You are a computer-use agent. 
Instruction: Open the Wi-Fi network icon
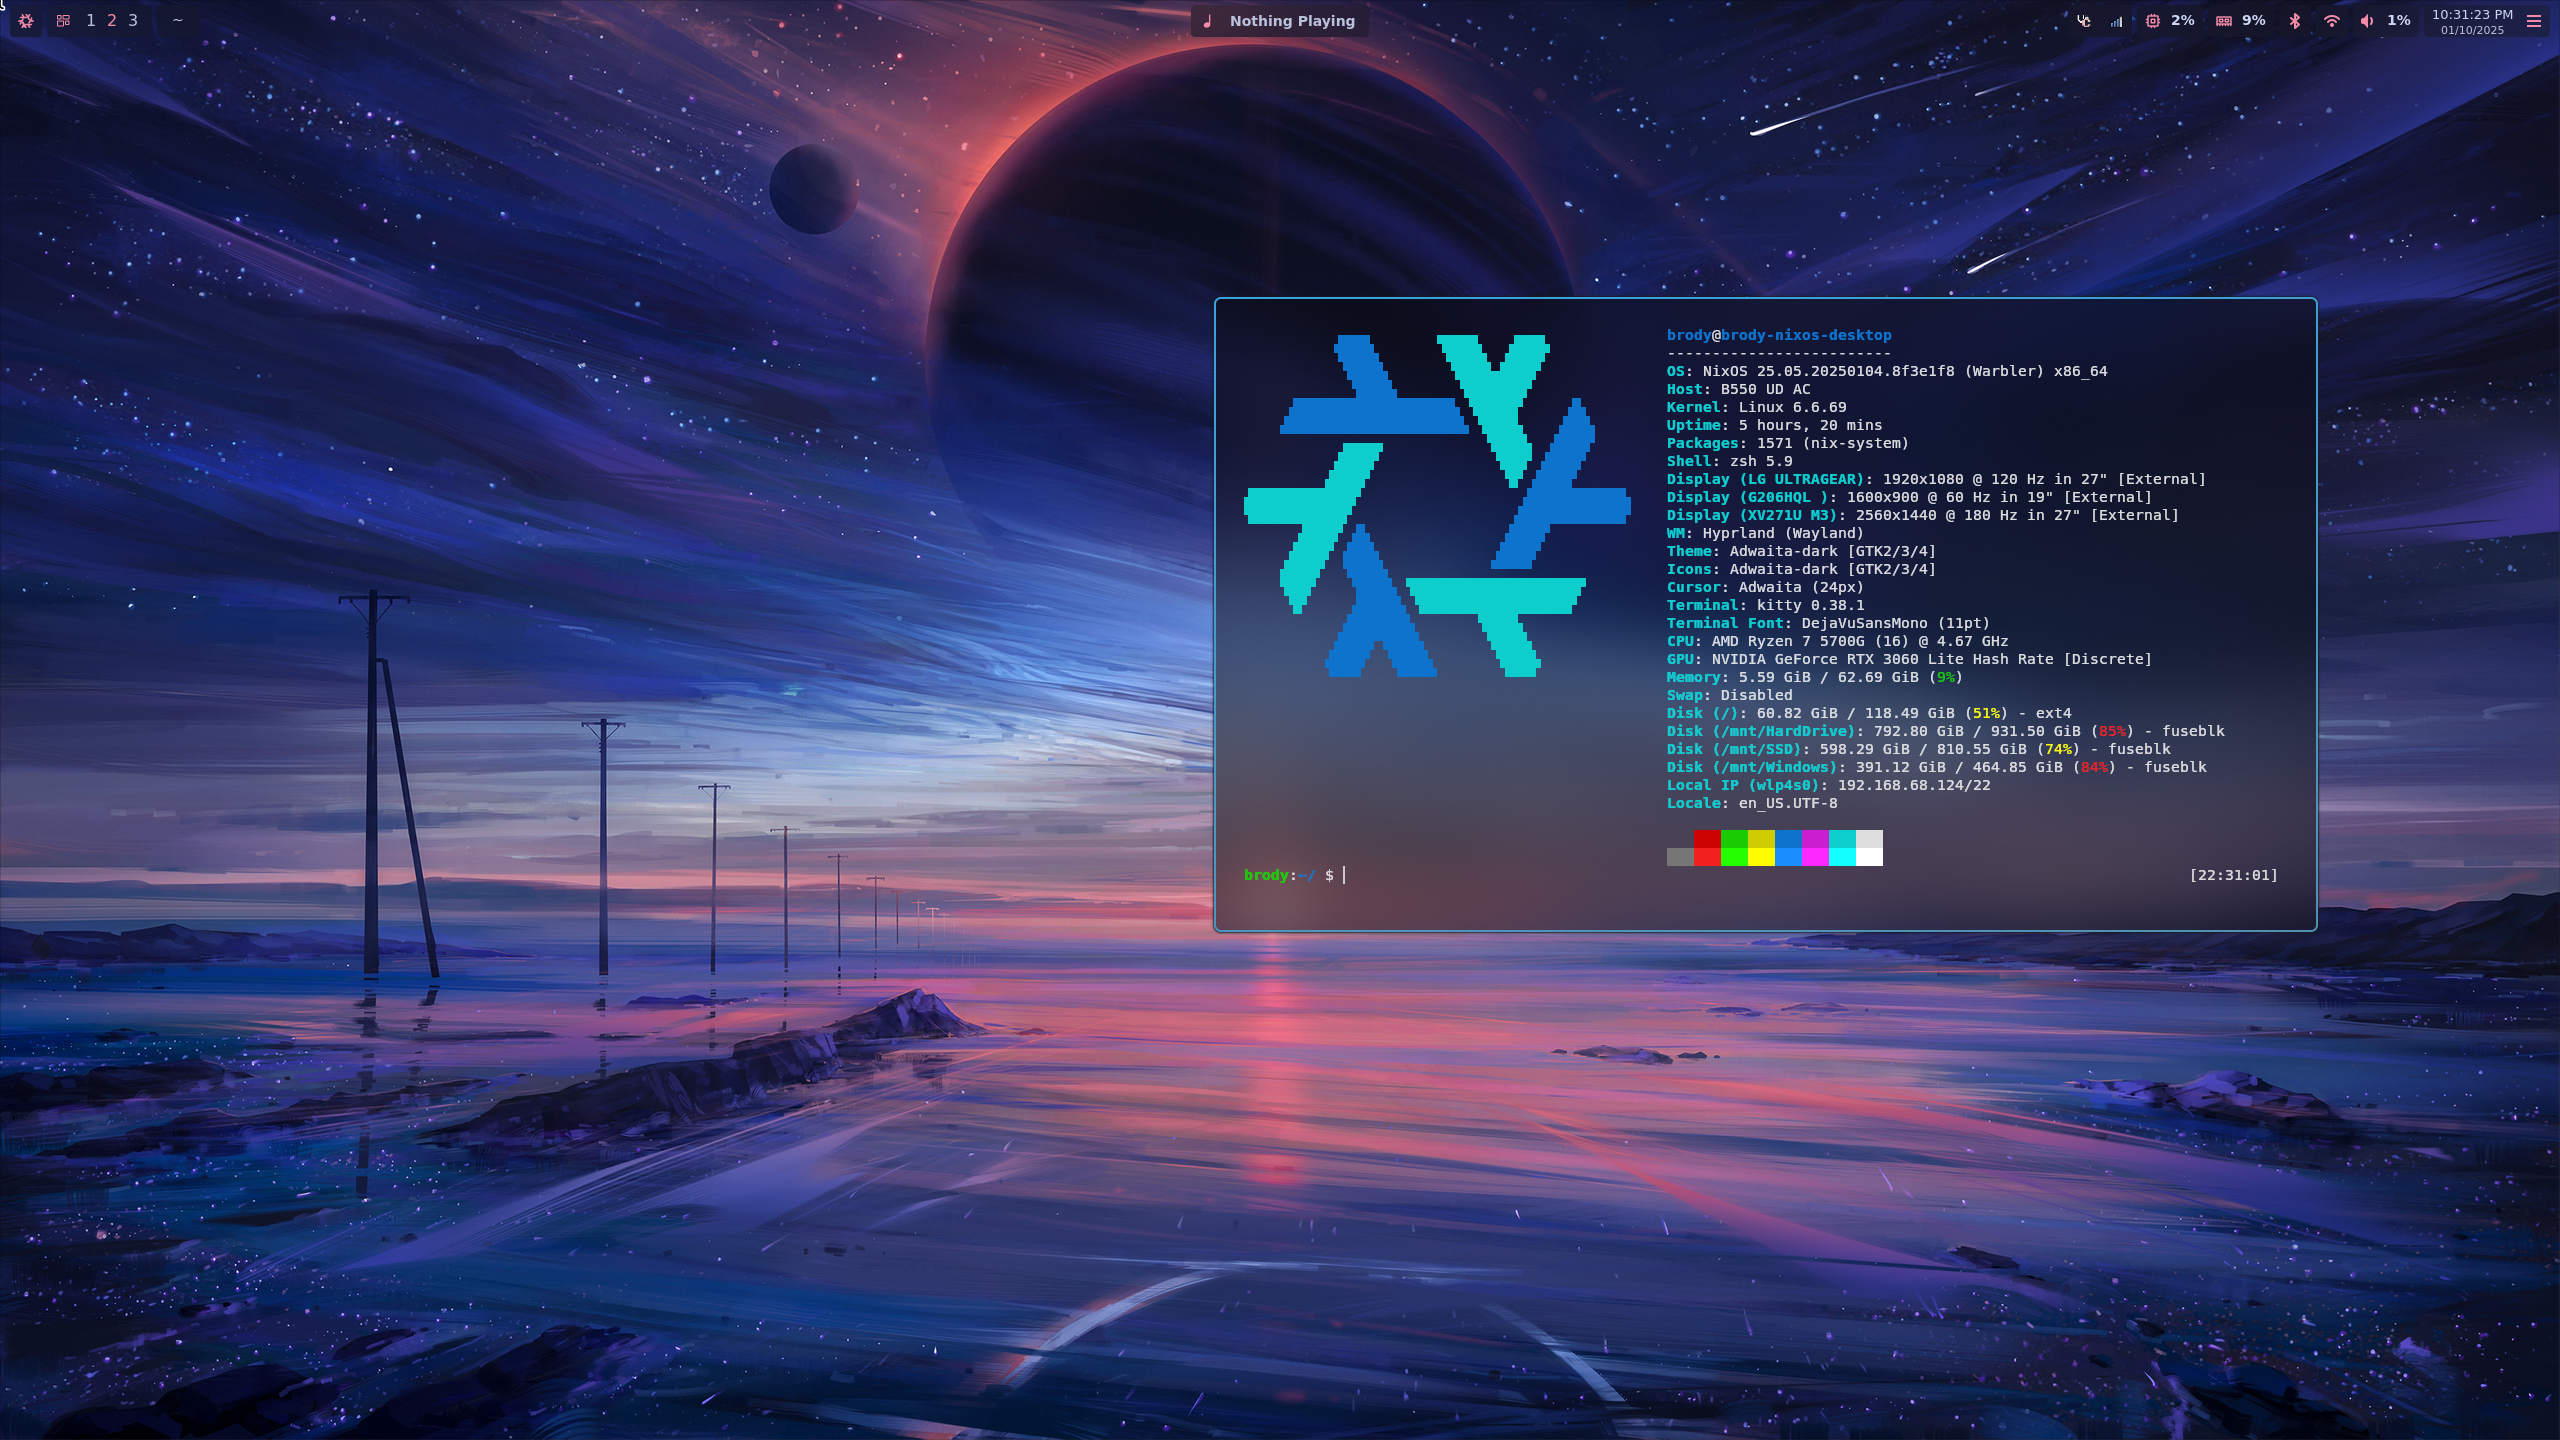tap(2331, 21)
